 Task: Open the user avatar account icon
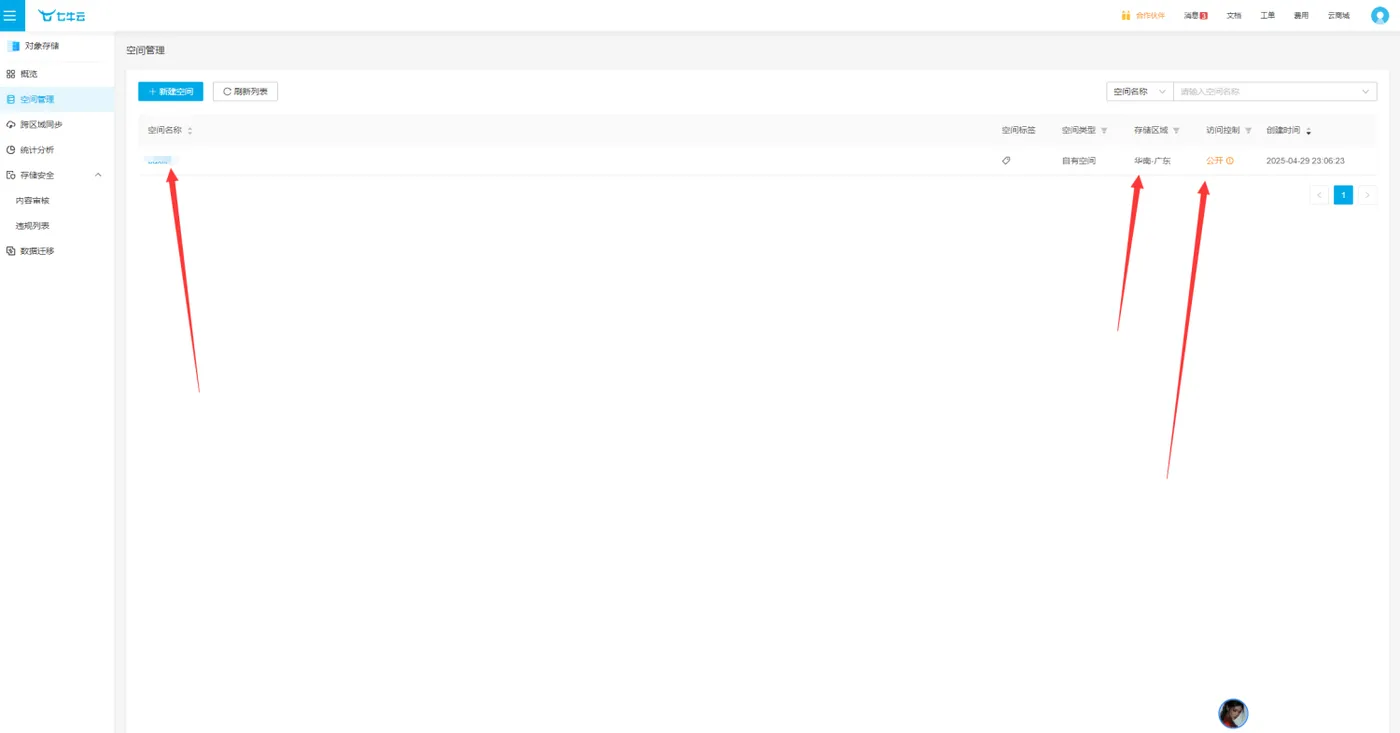[x=1380, y=15]
